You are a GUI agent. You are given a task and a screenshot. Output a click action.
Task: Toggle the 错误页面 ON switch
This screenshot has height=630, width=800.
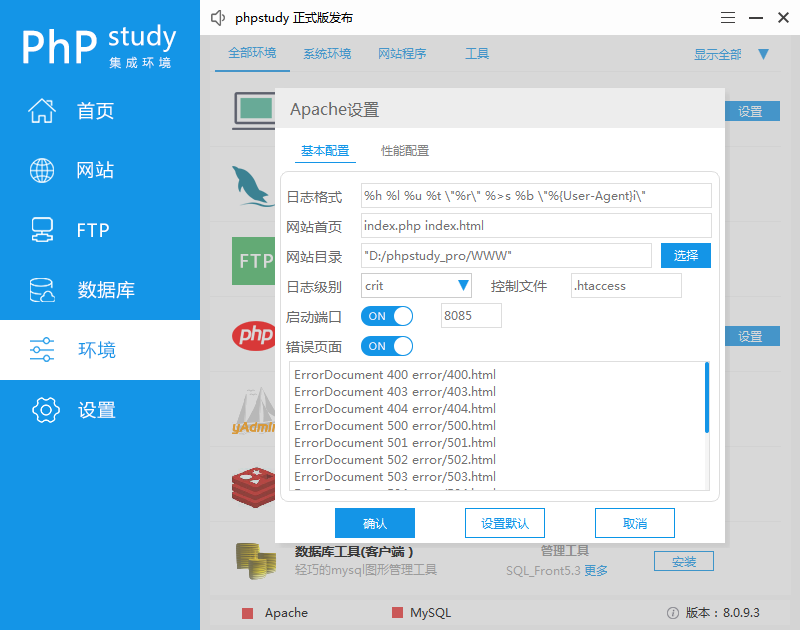tap(387, 346)
